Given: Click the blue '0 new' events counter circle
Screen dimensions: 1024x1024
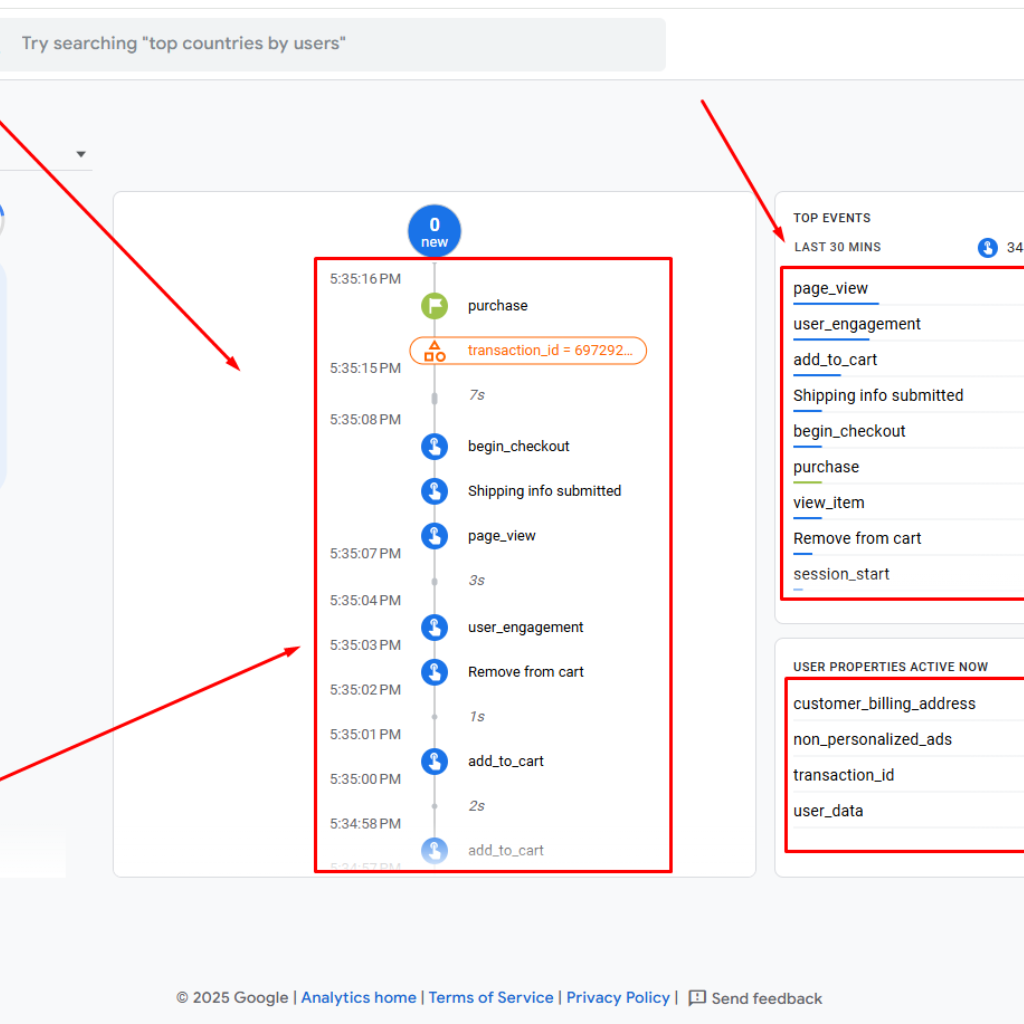Looking at the screenshot, I should click(x=434, y=229).
